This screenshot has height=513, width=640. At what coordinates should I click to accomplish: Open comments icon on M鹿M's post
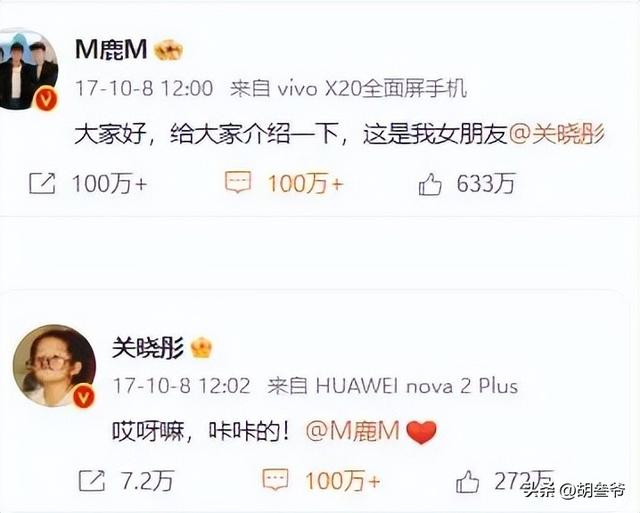[238, 182]
